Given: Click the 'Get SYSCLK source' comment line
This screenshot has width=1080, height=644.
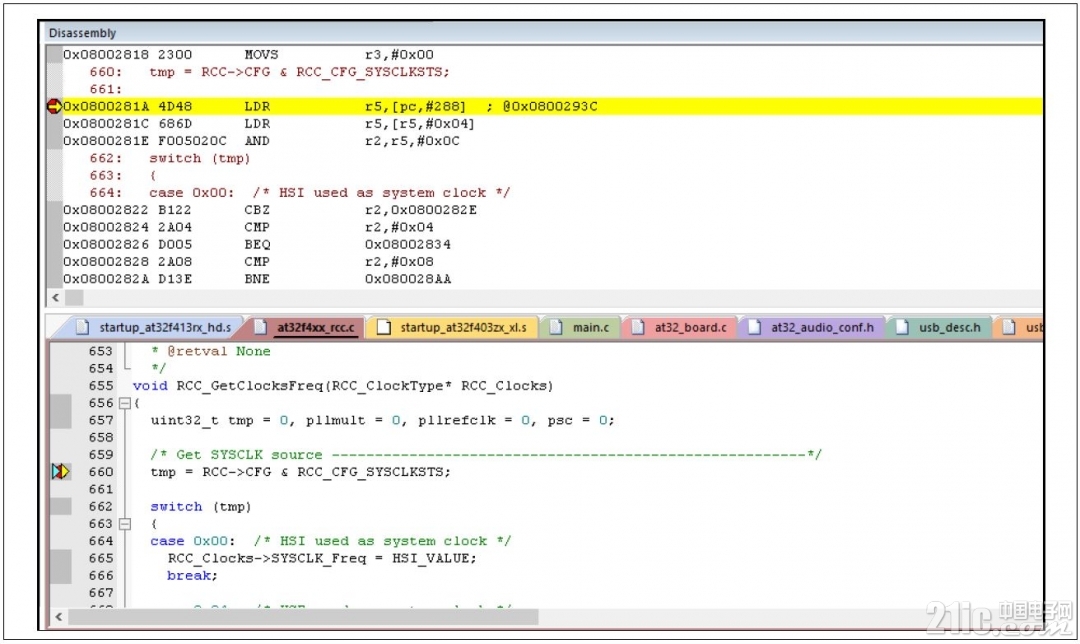Looking at the screenshot, I should pyautogui.click(x=486, y=455).
